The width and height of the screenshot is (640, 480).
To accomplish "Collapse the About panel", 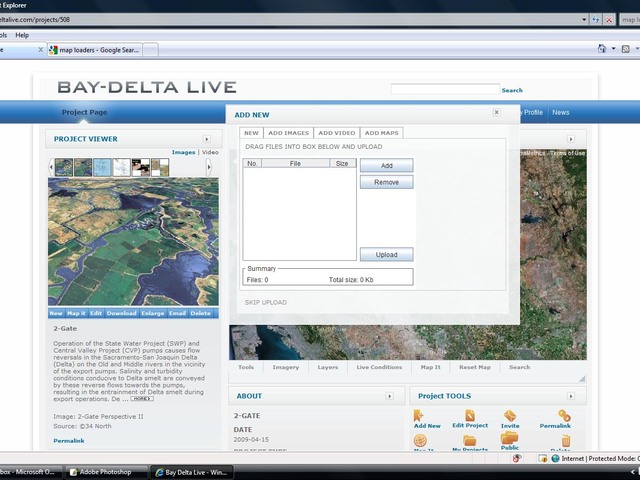I will (389, 396).
